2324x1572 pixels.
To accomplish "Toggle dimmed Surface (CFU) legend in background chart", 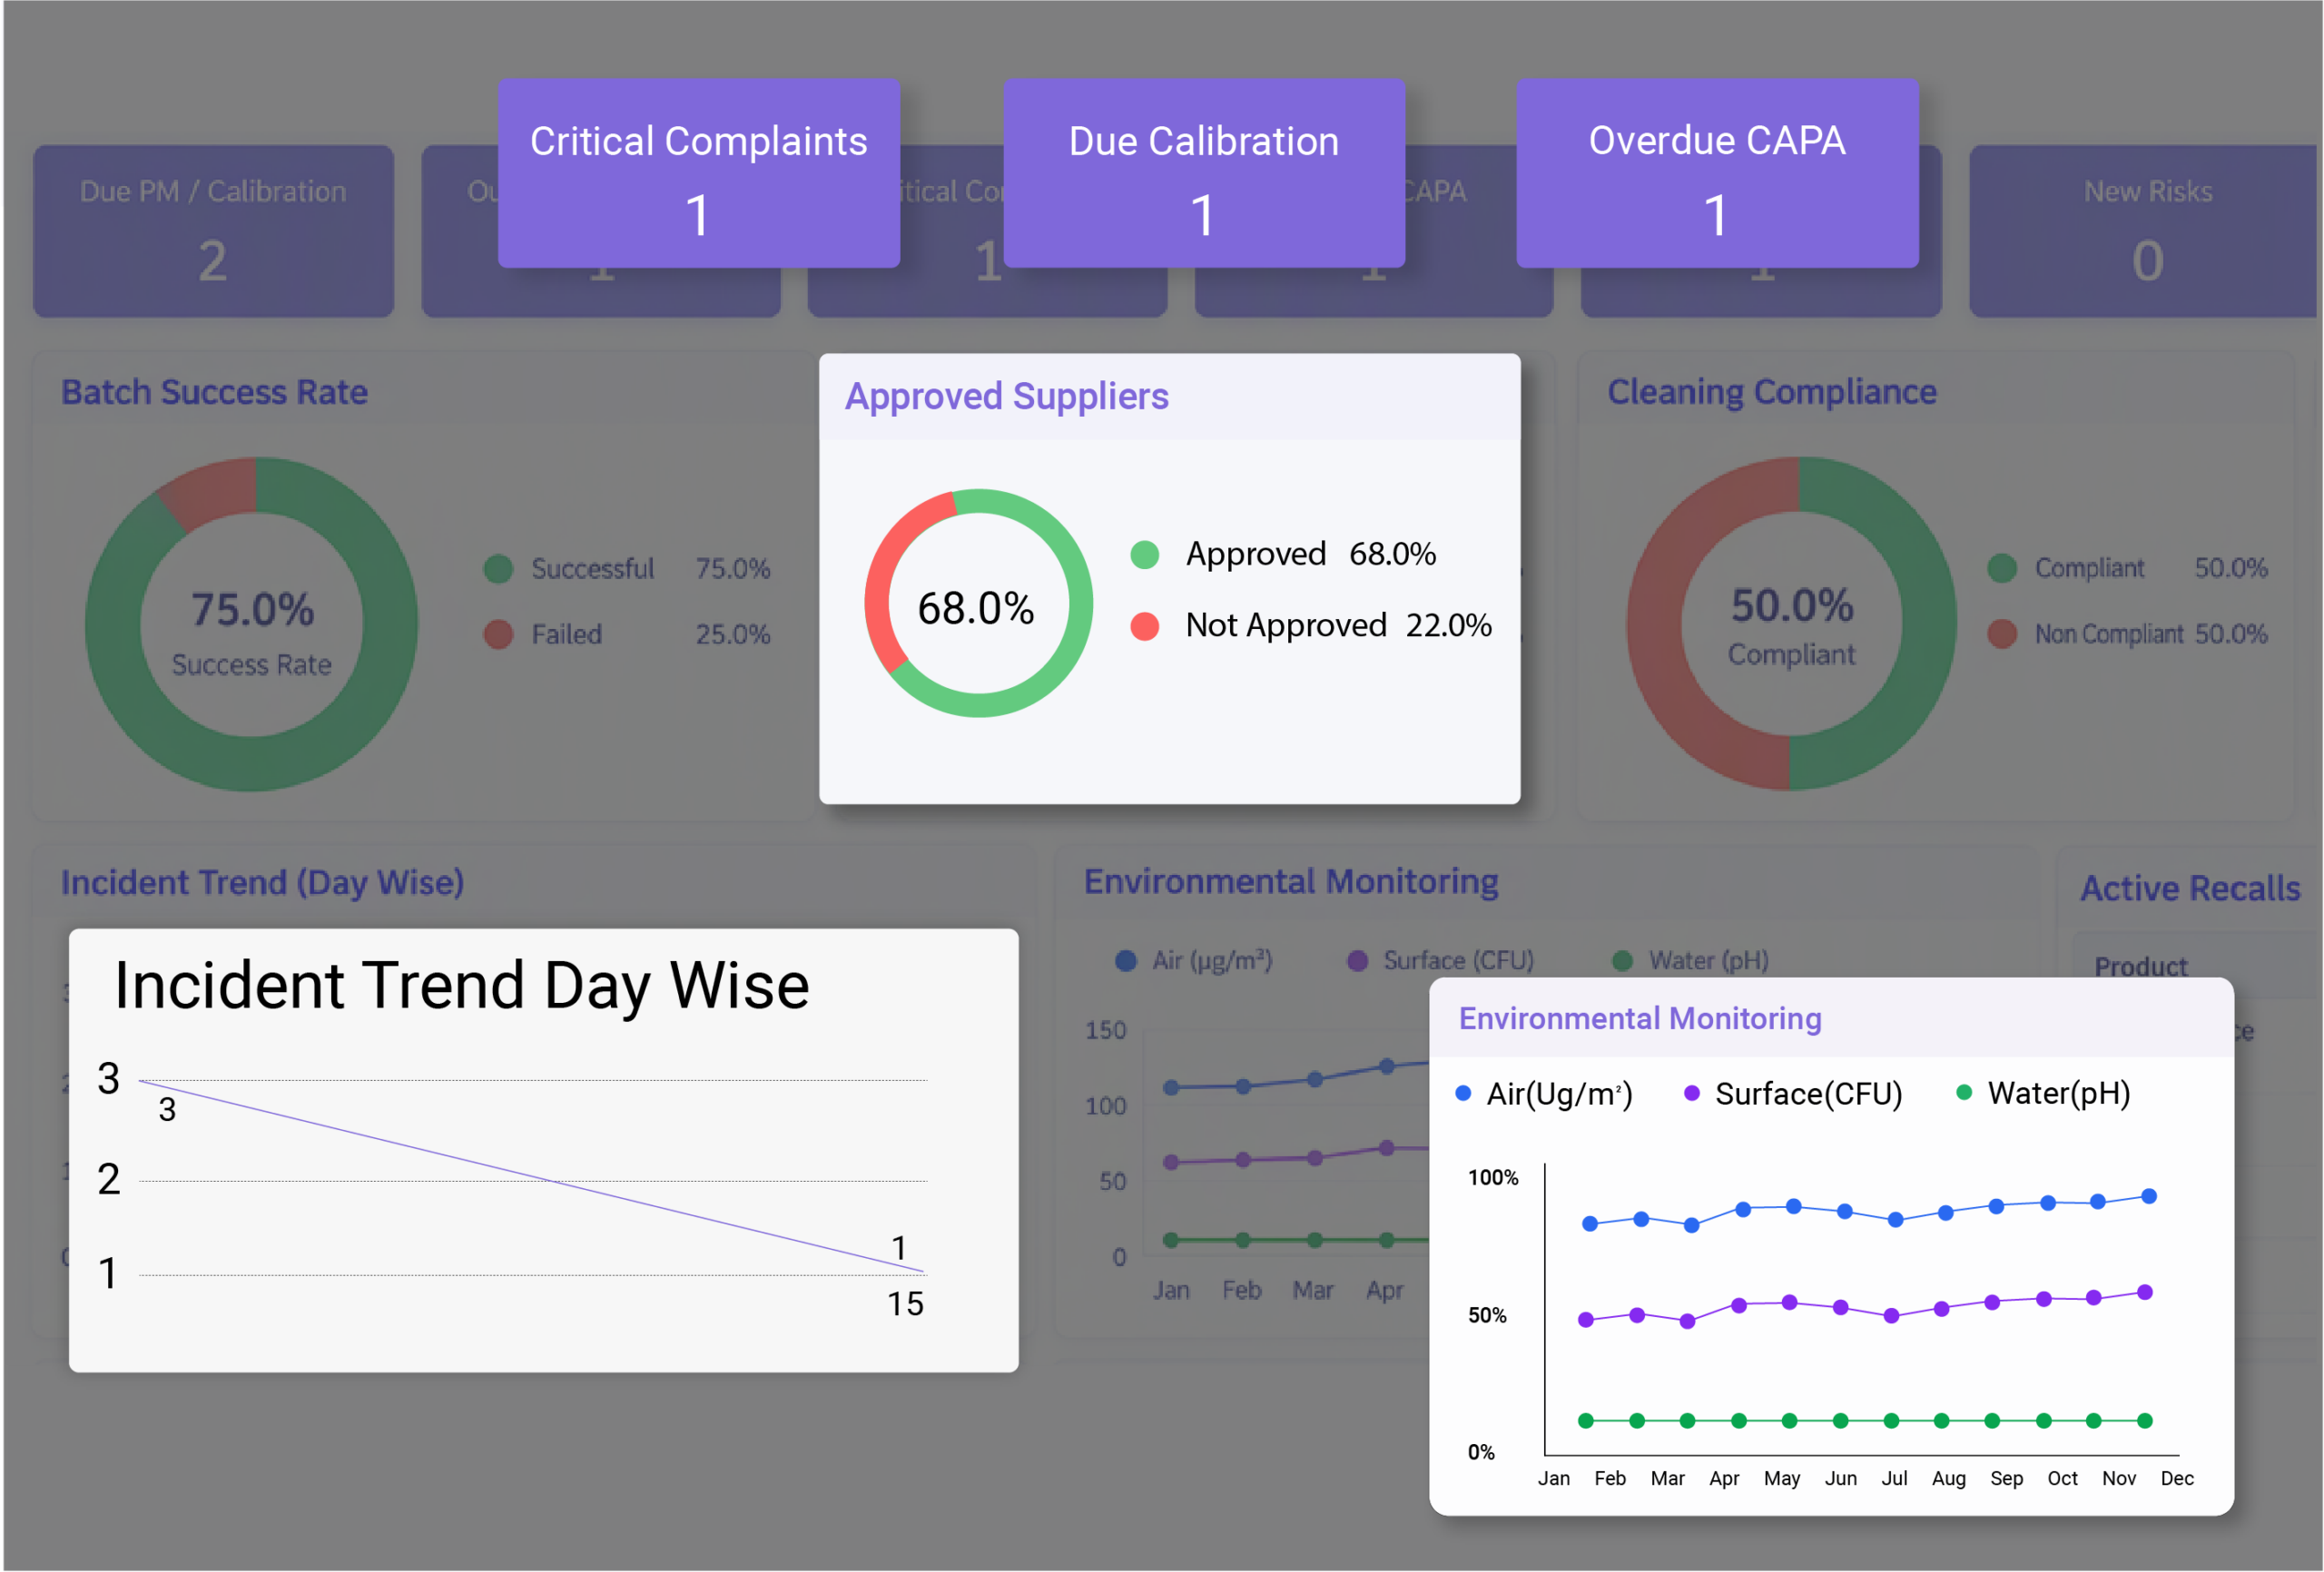I will pyautogui.click(x=1441, y=961).
